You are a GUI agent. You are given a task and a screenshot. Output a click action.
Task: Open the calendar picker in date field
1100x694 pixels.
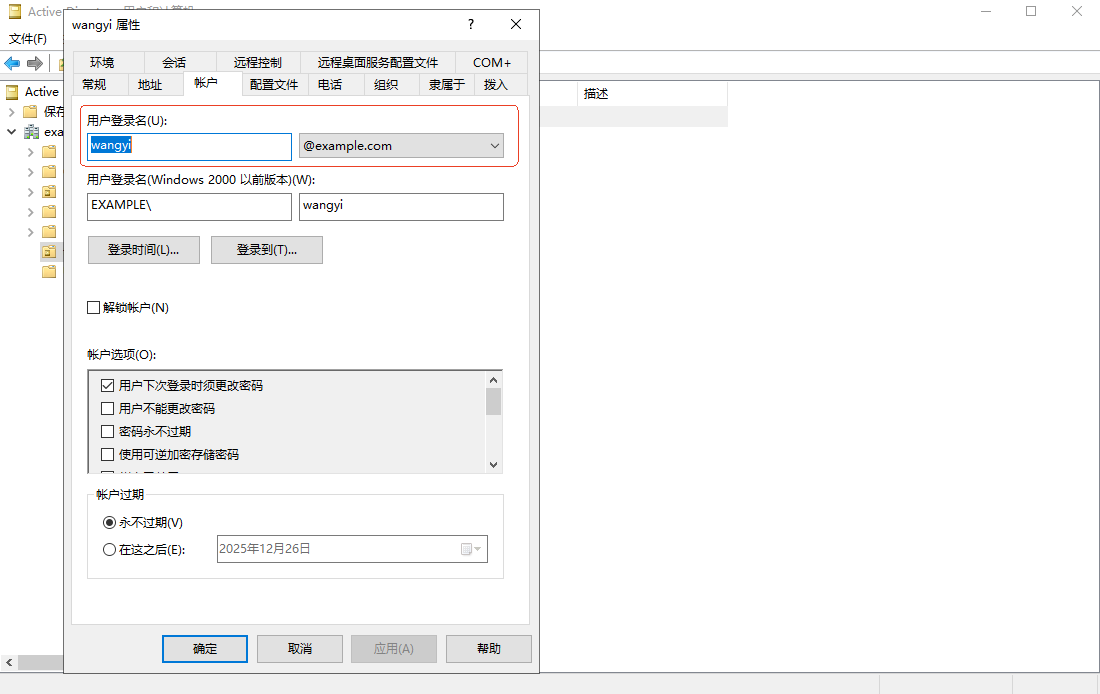click(x=471, y=549)
